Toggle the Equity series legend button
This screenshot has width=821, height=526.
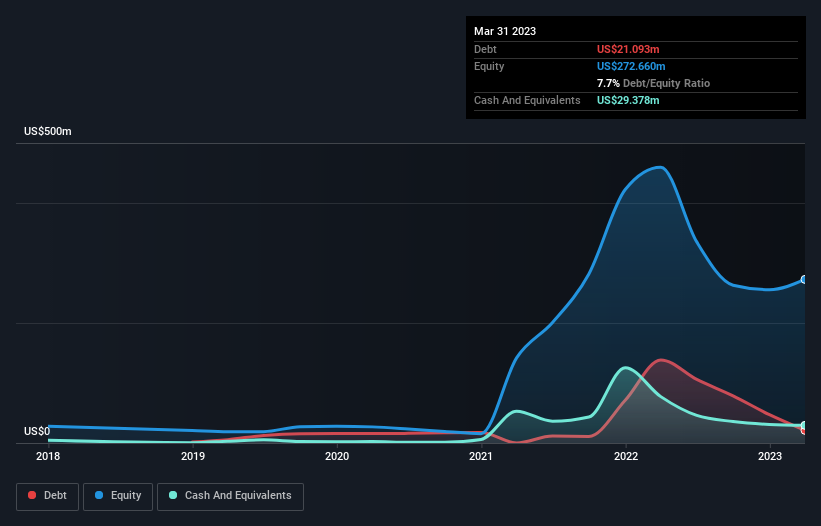118,496
